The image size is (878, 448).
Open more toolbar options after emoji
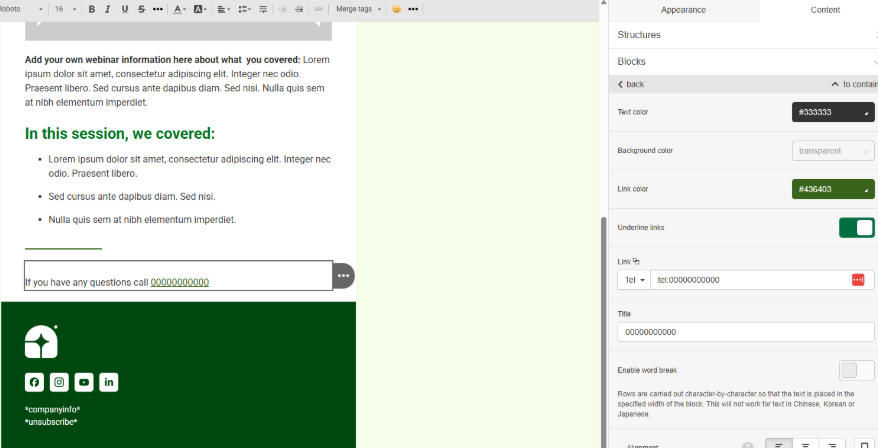click(x=413, y=9)
